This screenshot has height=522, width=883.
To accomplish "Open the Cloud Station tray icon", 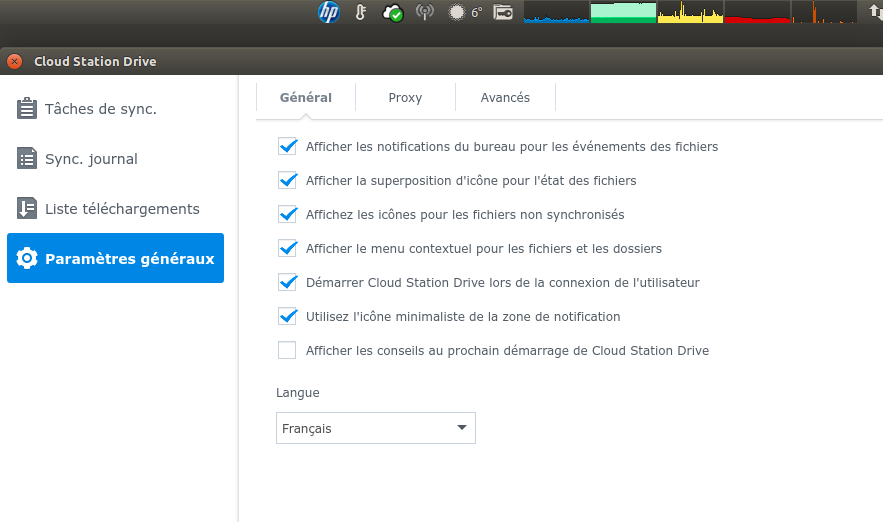I will pyautogui.click(x=394, y=13).
